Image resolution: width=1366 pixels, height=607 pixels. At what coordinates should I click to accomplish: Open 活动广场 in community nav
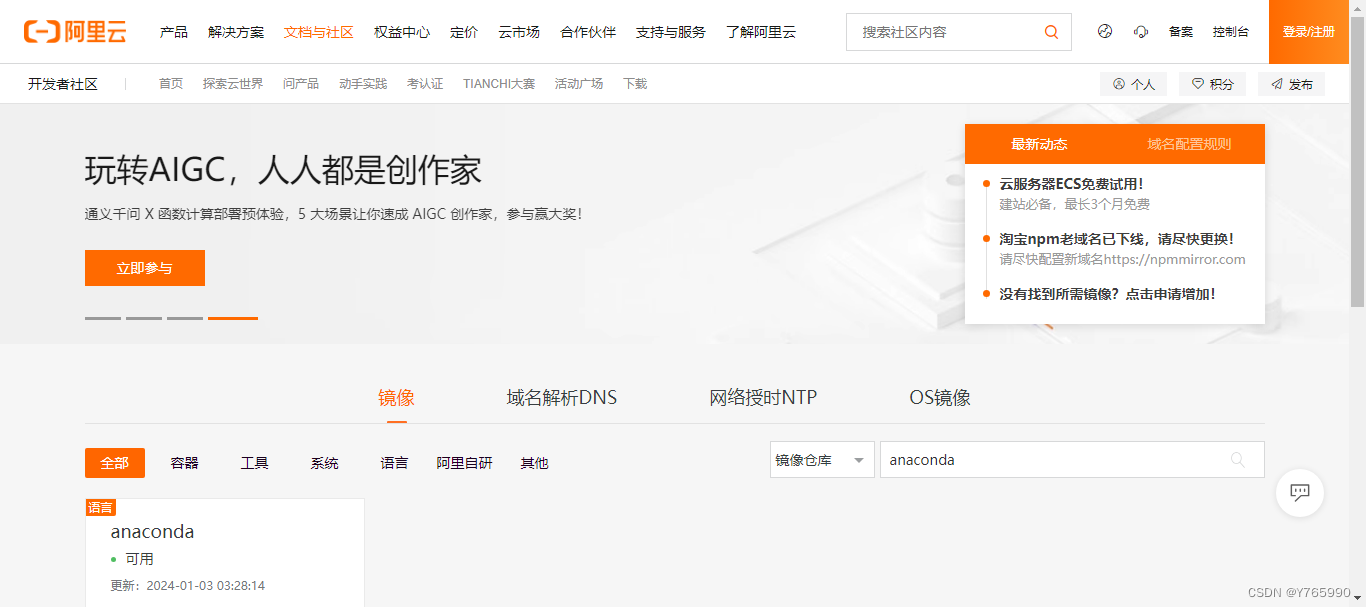tap(579, 84)
